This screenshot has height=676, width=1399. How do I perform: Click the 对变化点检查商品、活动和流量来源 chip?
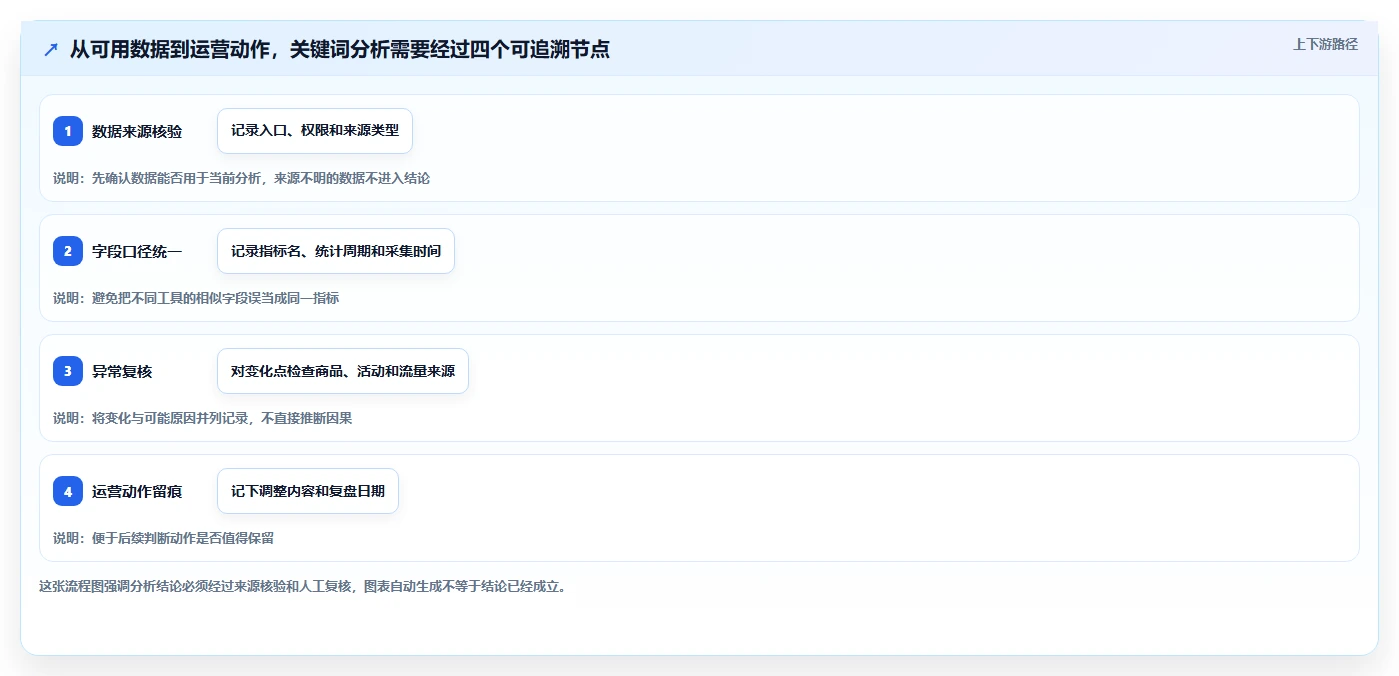[343, 371]
